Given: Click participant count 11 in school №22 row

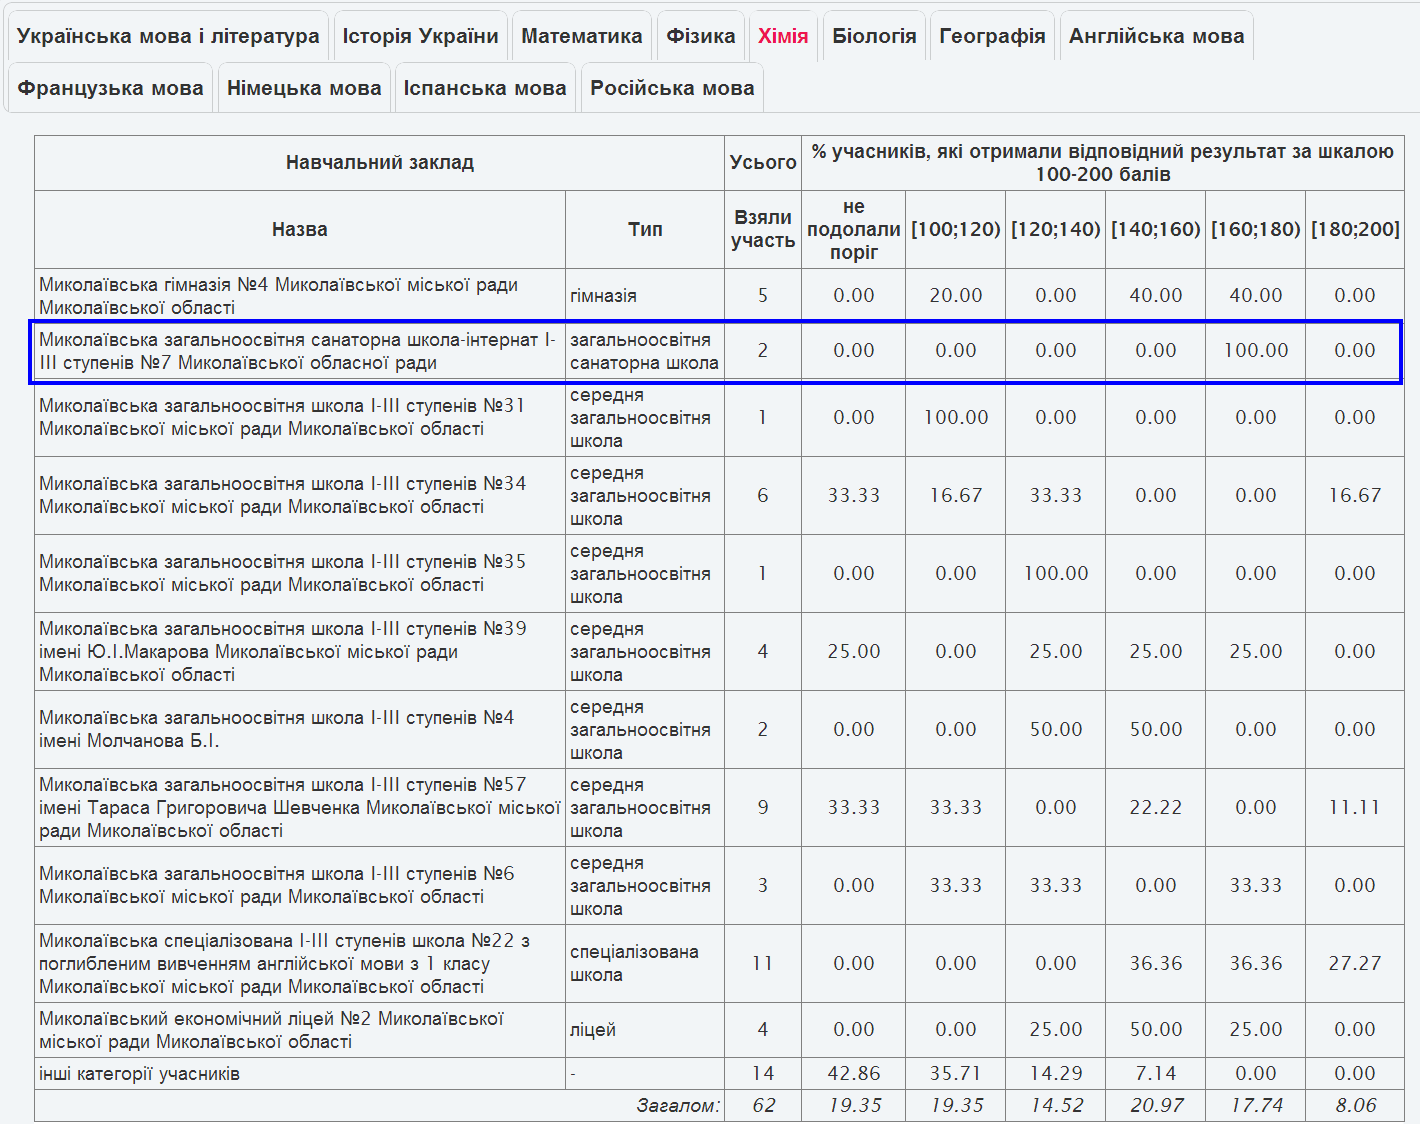Looking at the screenshot, I should [763, 963].
